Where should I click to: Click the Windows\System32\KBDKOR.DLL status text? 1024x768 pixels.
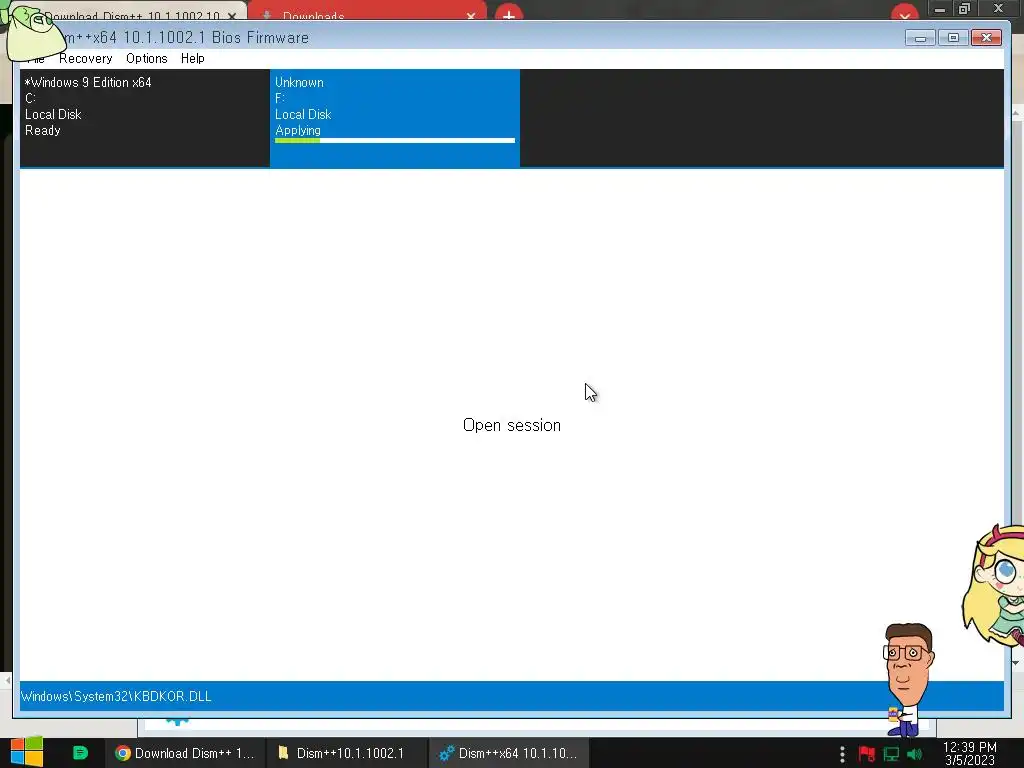click(x=116, y=696)
